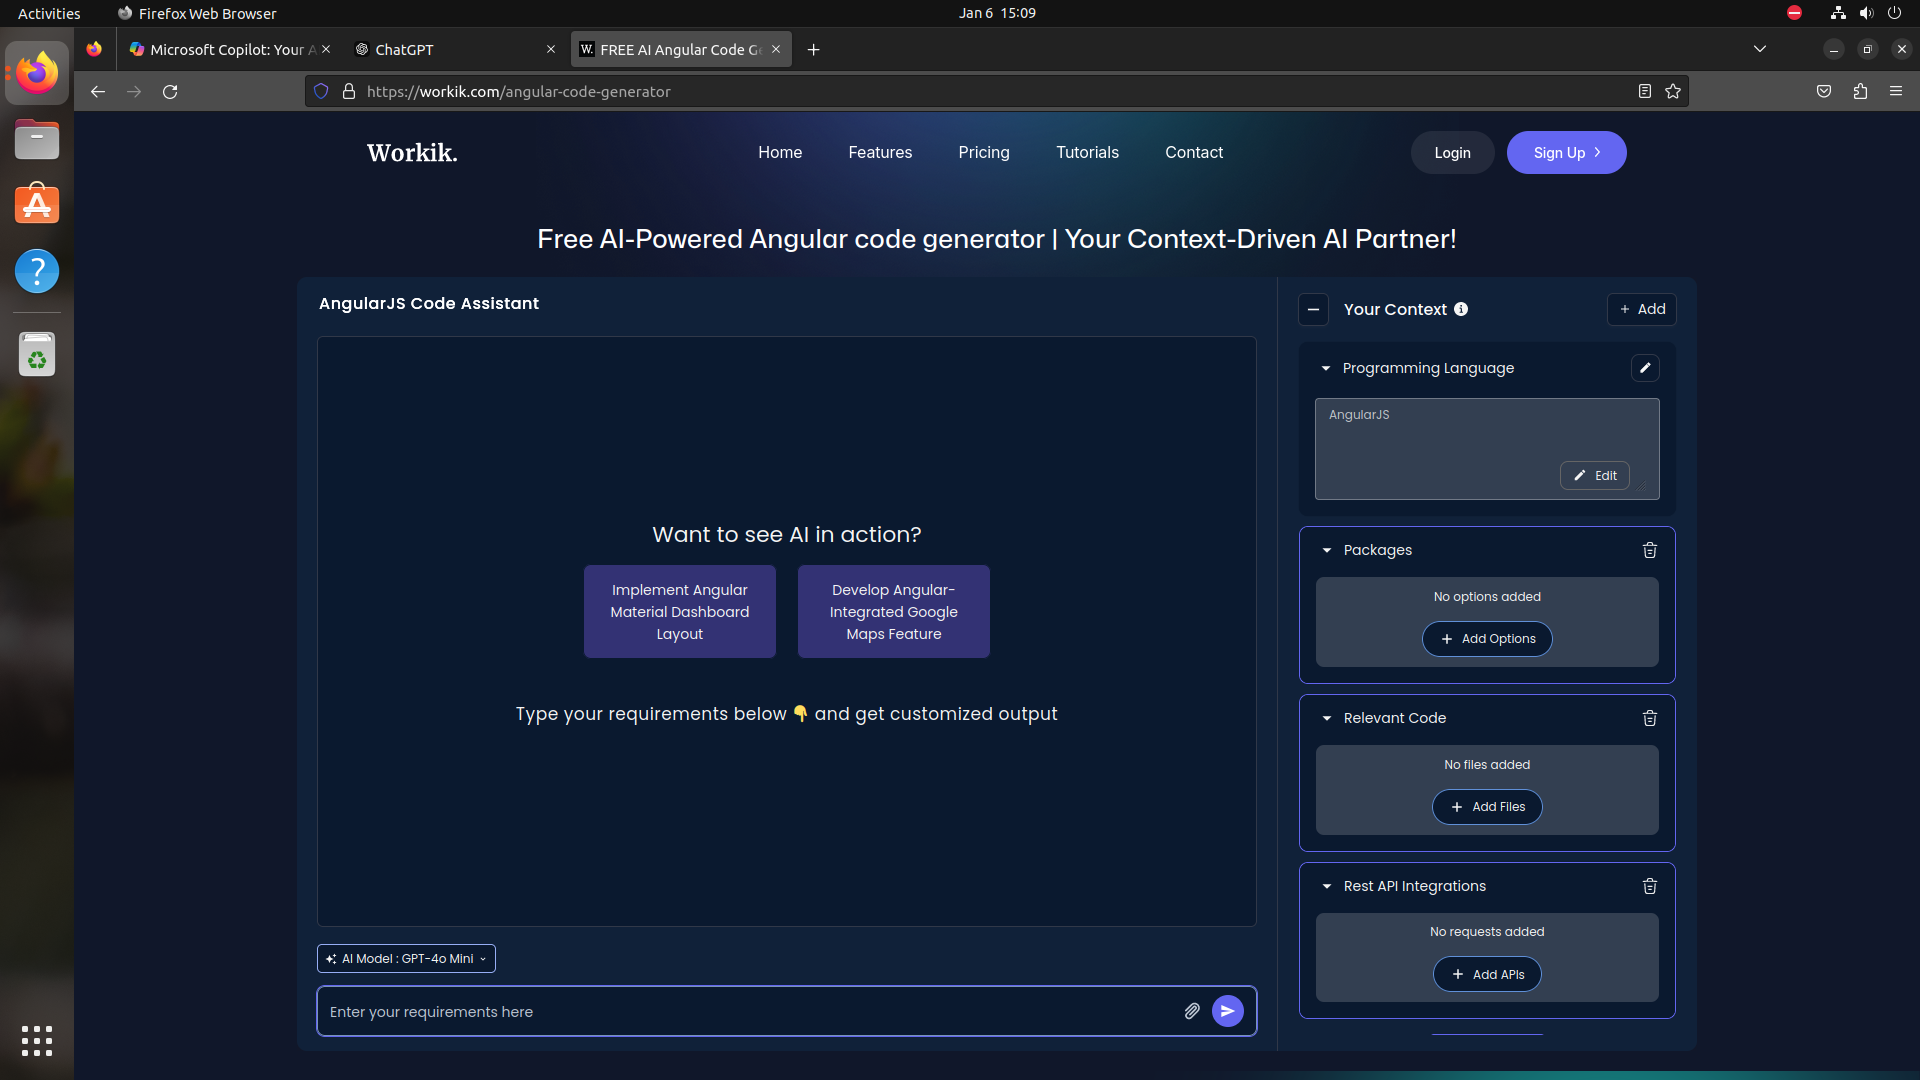Toggle reader view in the address bar

click(x=1644, y=91)
